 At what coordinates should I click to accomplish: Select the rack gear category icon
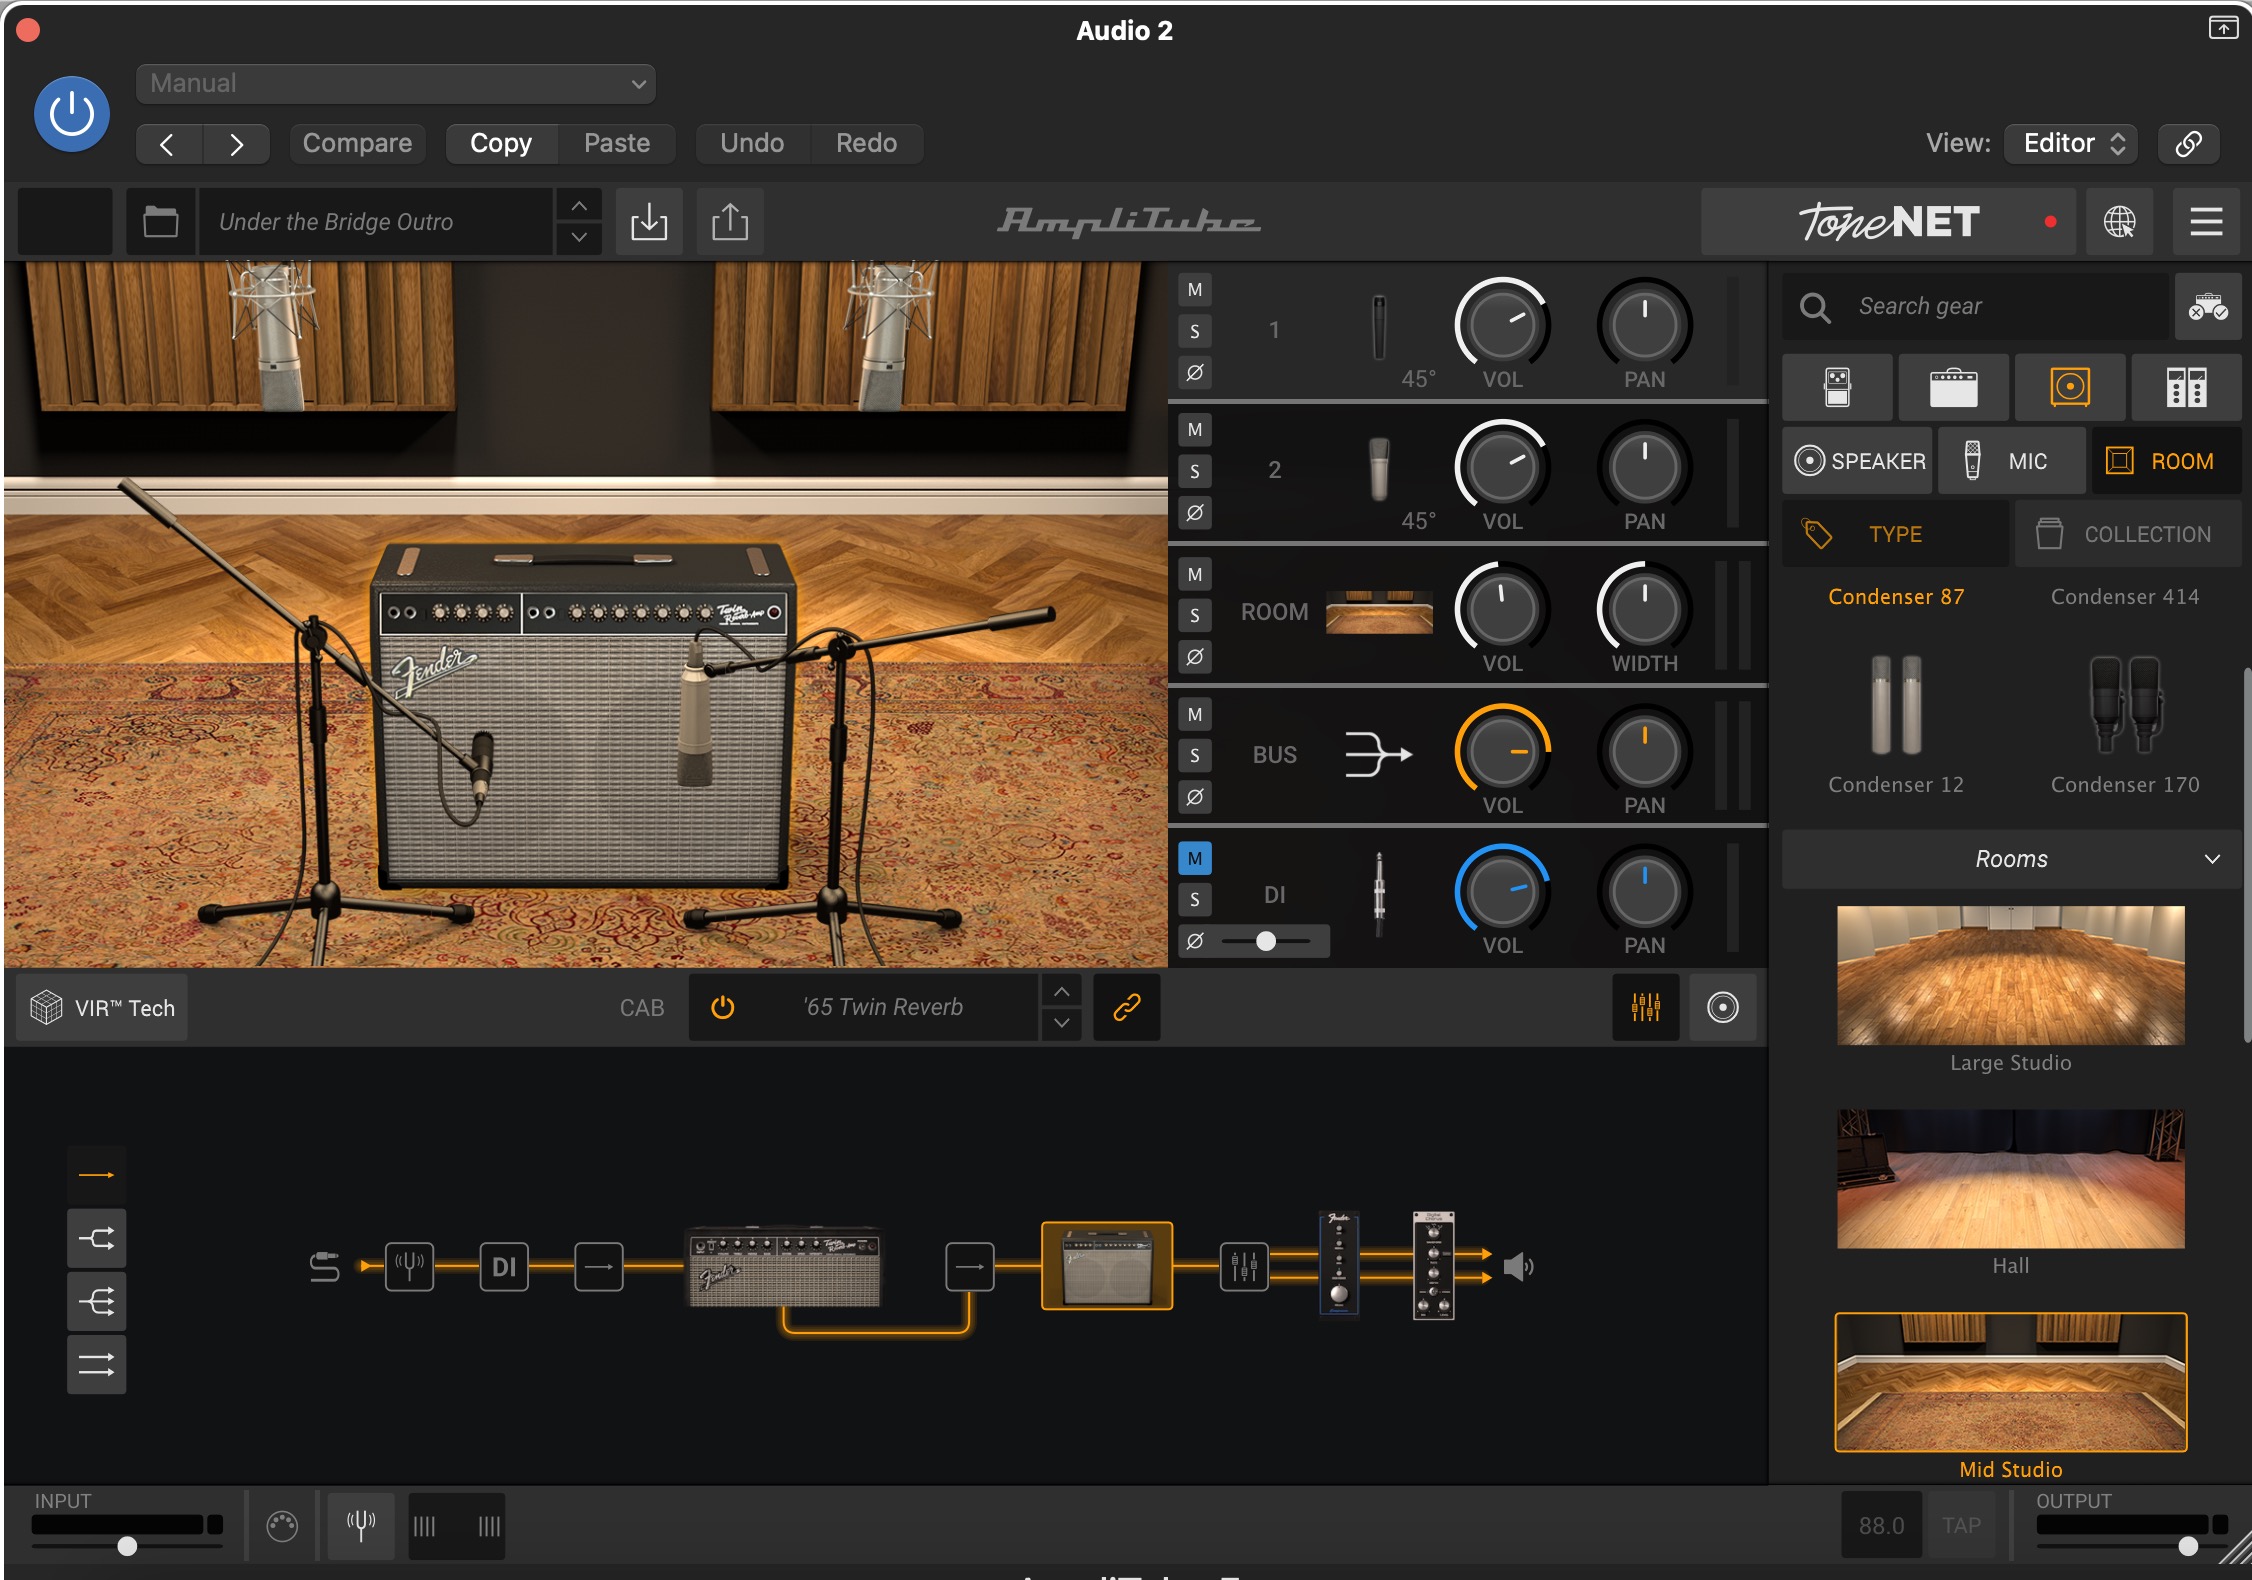[x=2186, y=387]
